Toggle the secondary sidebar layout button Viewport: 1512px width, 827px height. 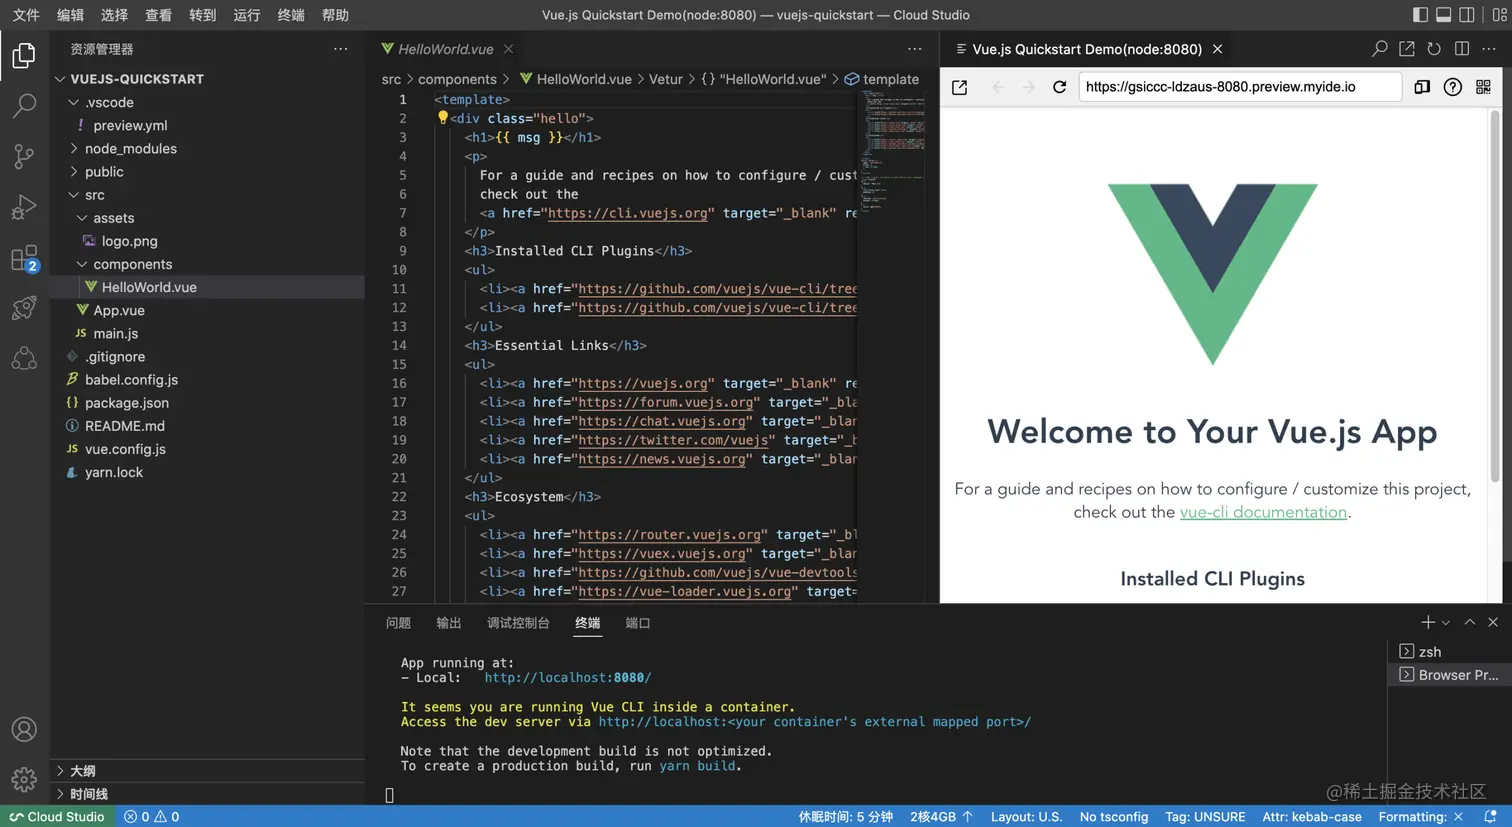pyautogui.click(x=1467, y=15)
